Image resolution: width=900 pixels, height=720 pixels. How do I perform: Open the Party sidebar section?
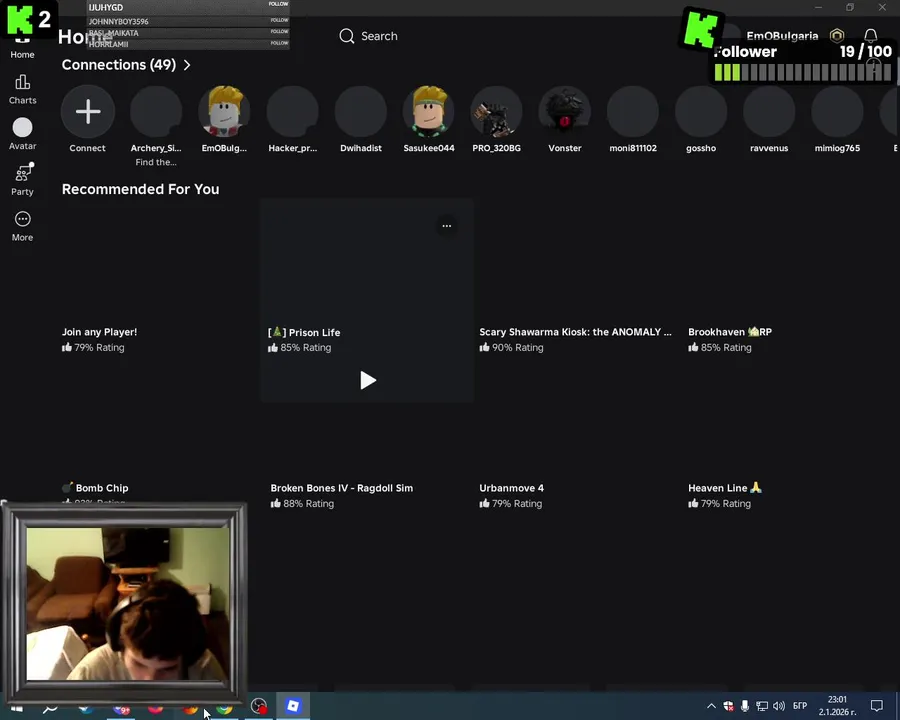[x=22, y=180]
